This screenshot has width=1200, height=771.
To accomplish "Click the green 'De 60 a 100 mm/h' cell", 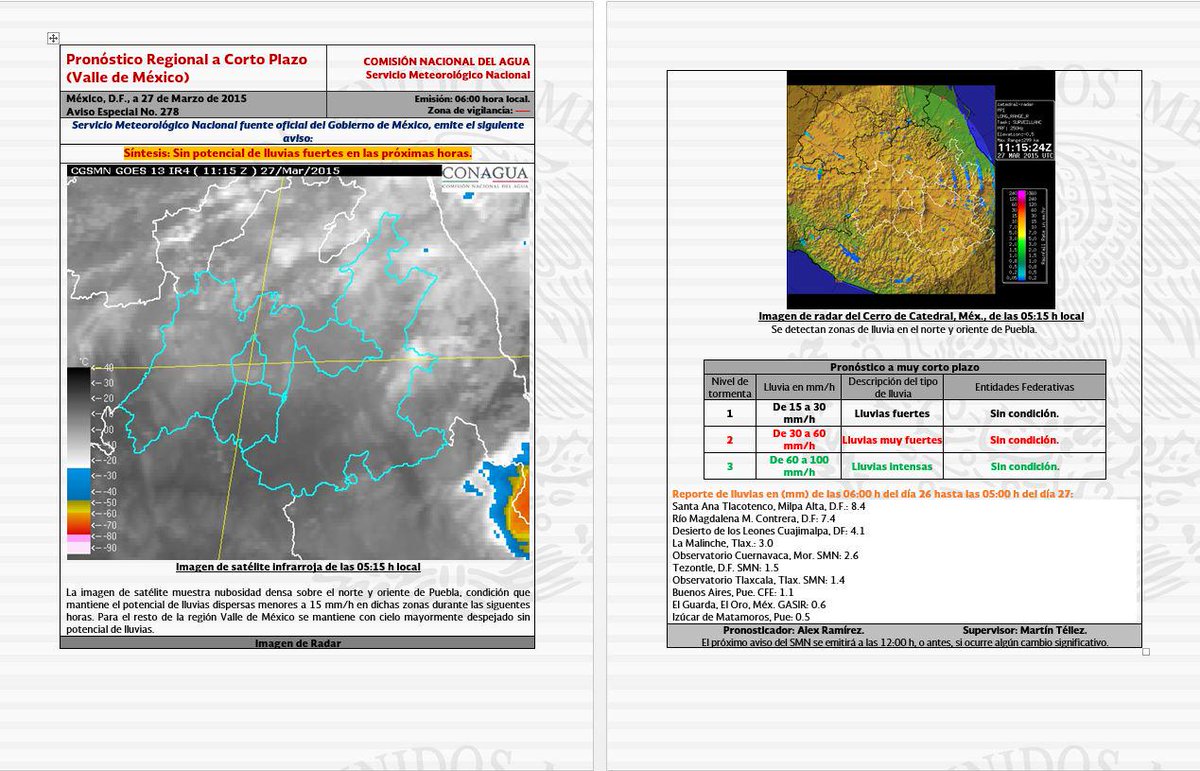I will (797, 466).
